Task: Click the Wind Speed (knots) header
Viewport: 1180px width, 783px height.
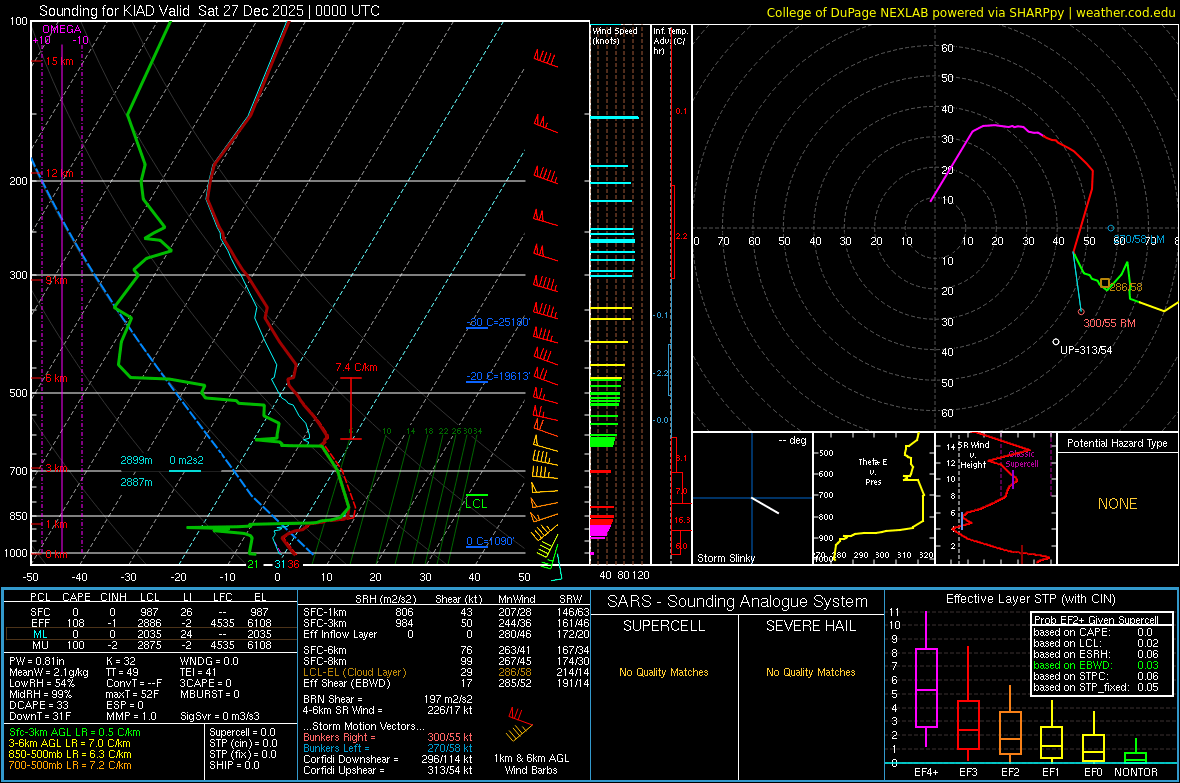Action: 614,35
